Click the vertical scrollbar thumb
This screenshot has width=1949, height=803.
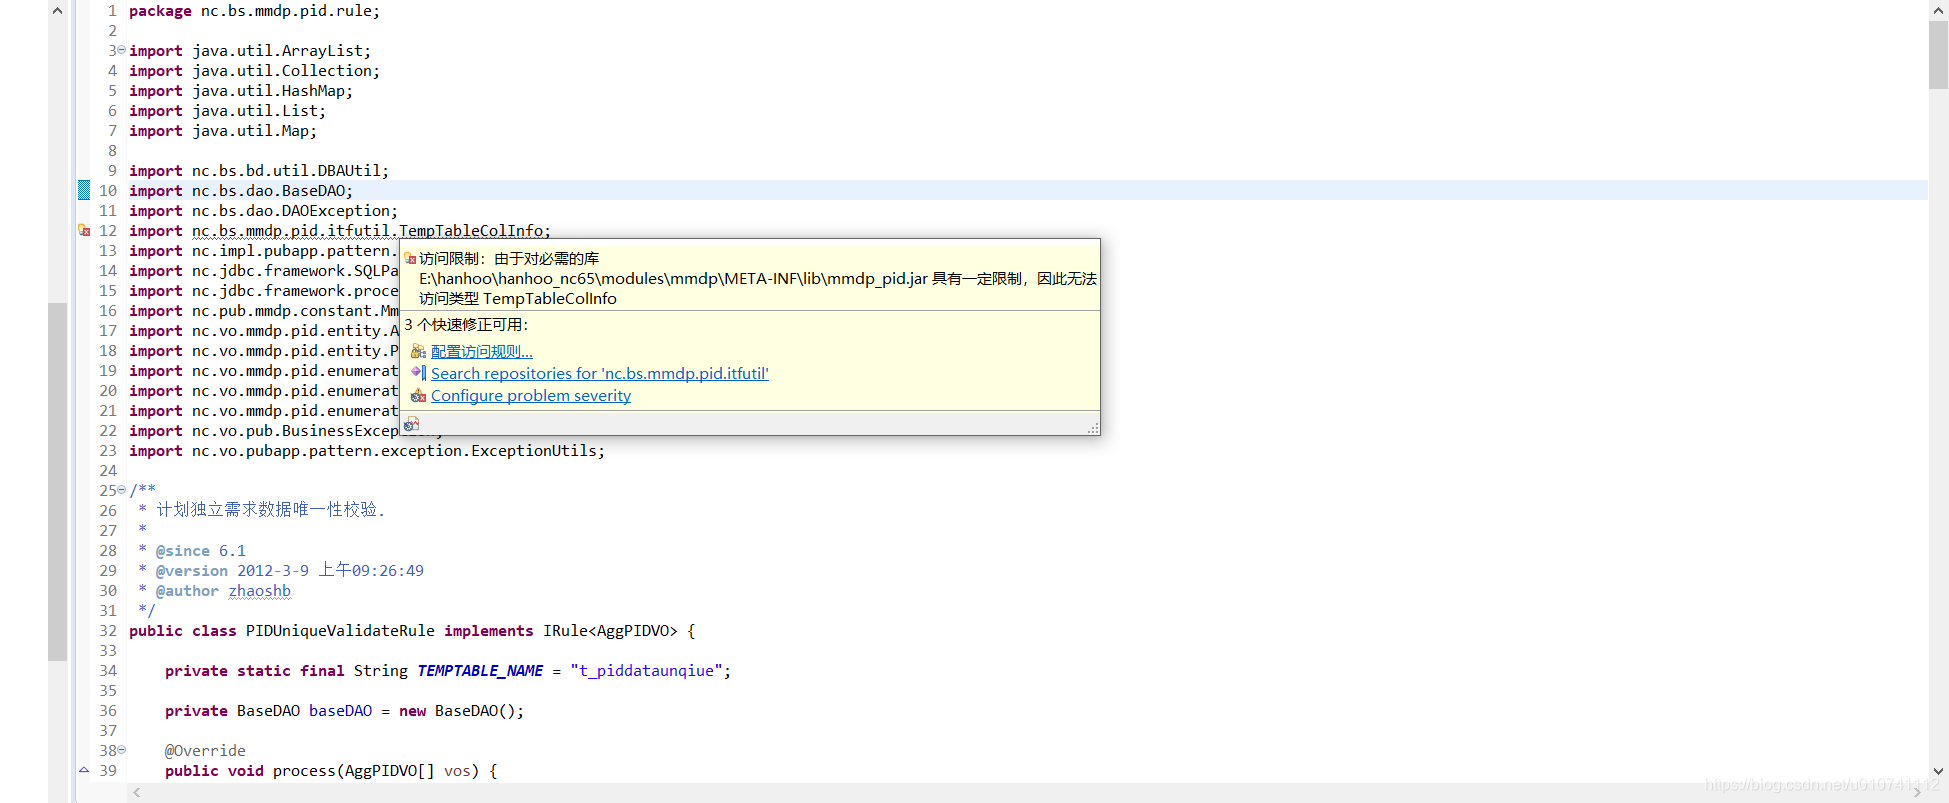pyautogui.click(x=1939, y=55)
